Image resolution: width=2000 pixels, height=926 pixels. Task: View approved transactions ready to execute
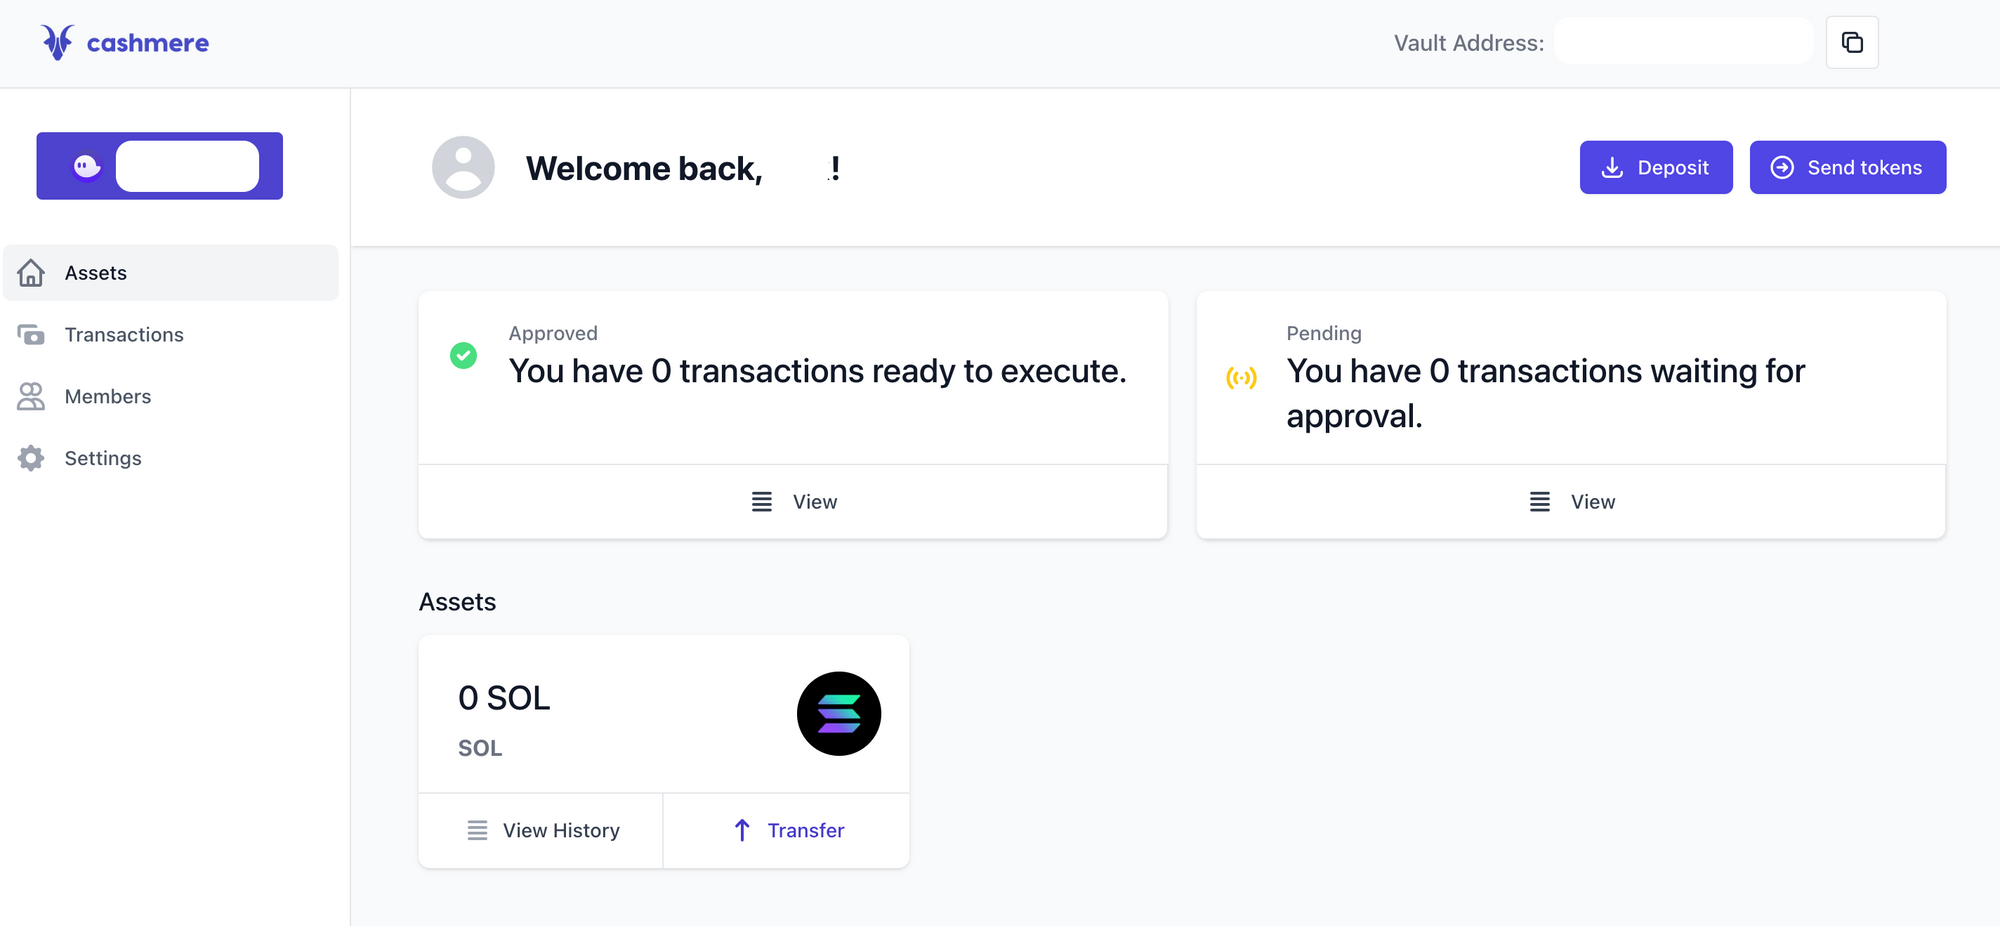(x=793, y=501)
